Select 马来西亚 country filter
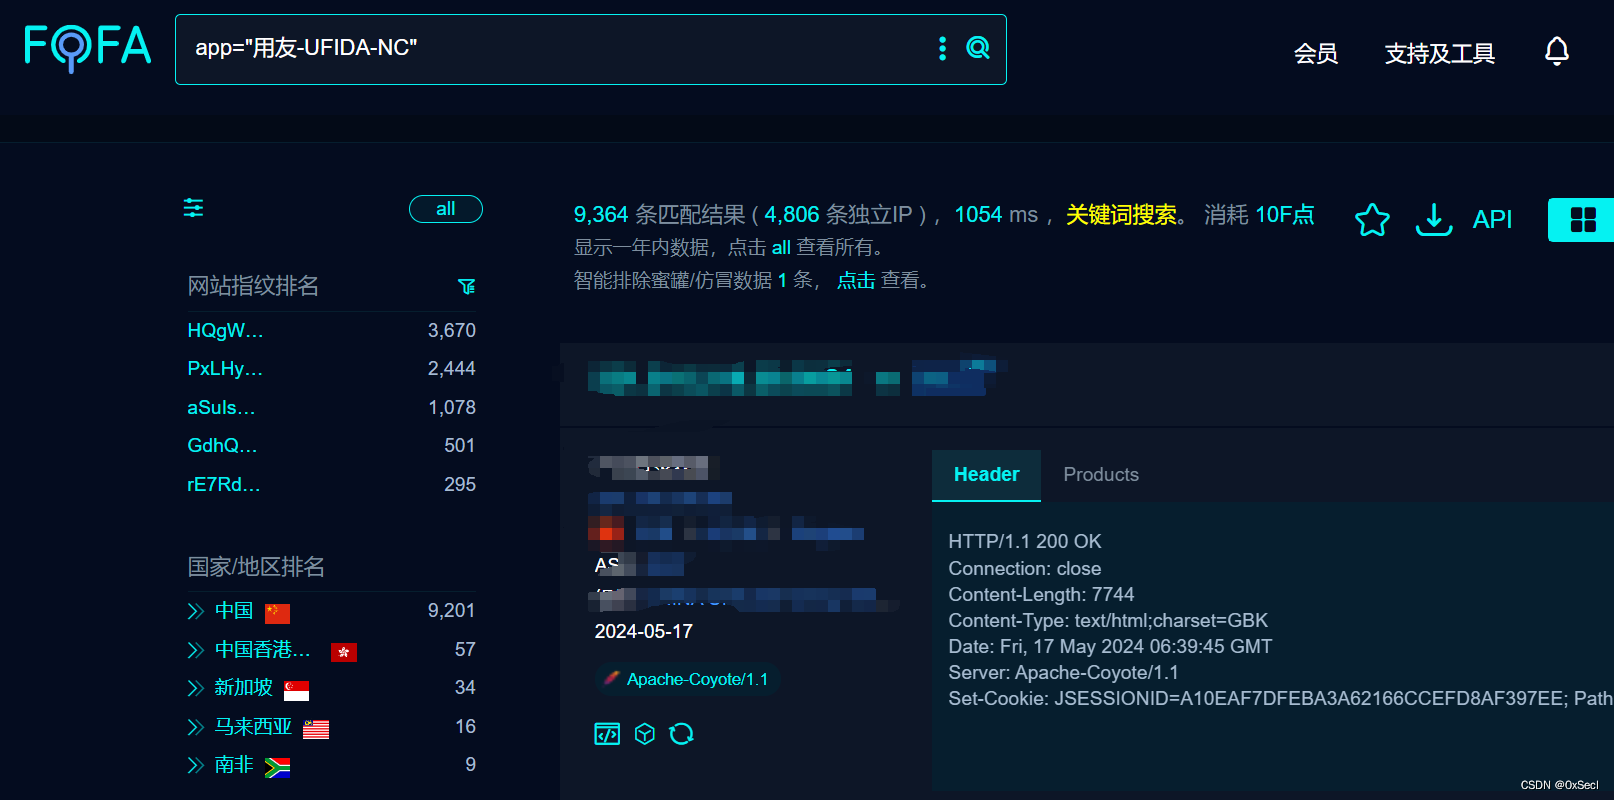 (253, 727)
